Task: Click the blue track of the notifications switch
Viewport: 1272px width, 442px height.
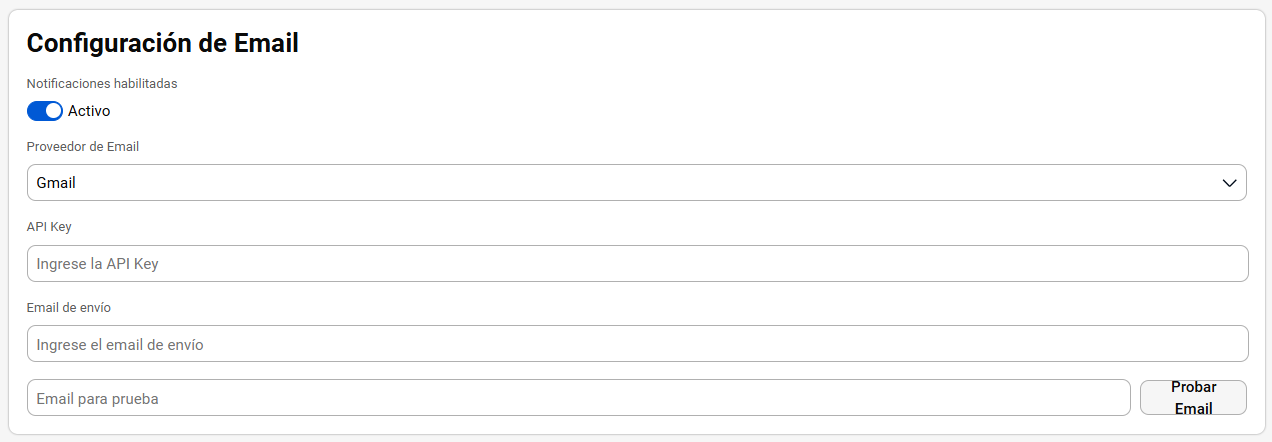Action: (x=36, y=111)
